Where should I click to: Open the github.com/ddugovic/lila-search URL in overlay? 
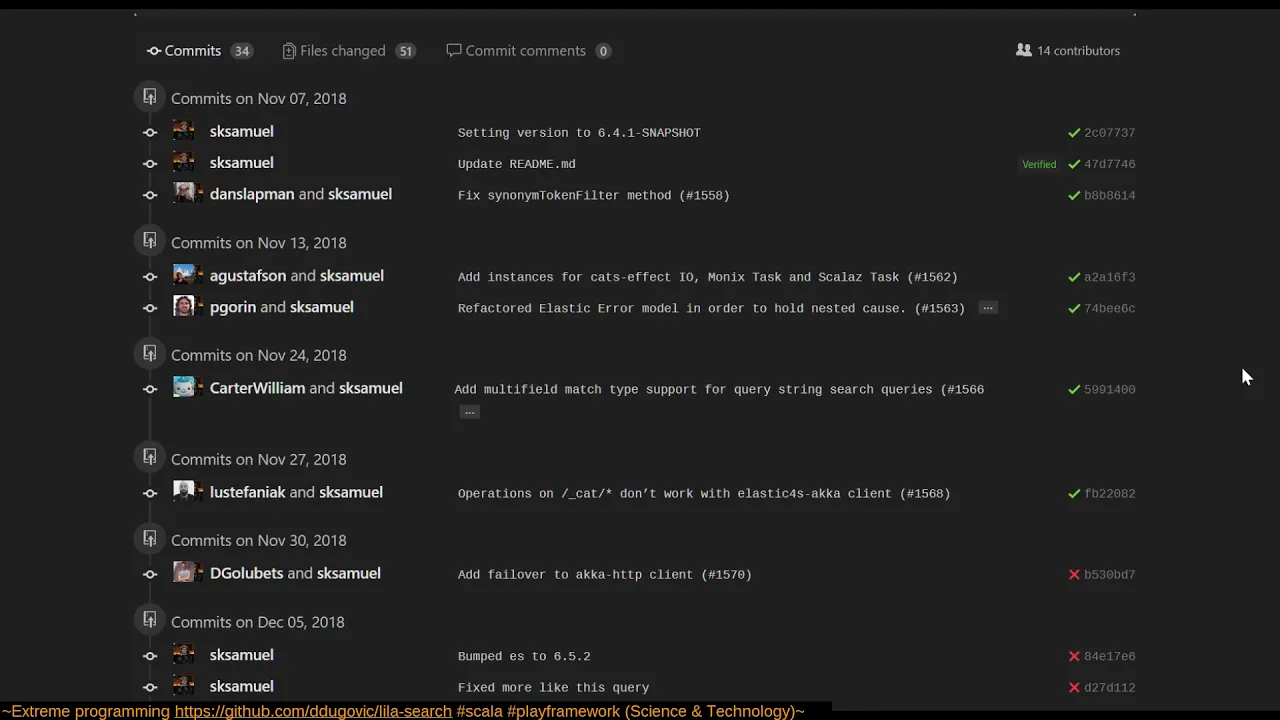(313, 711)
